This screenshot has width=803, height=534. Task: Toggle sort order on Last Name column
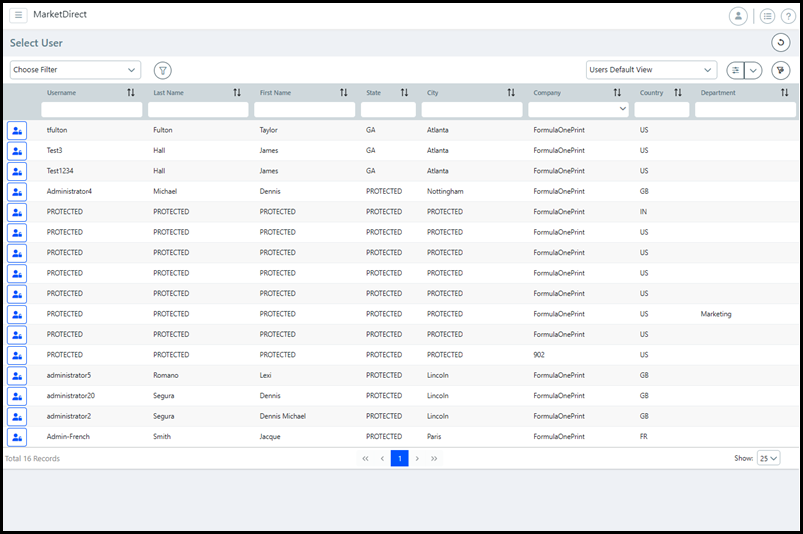(237, 93)
